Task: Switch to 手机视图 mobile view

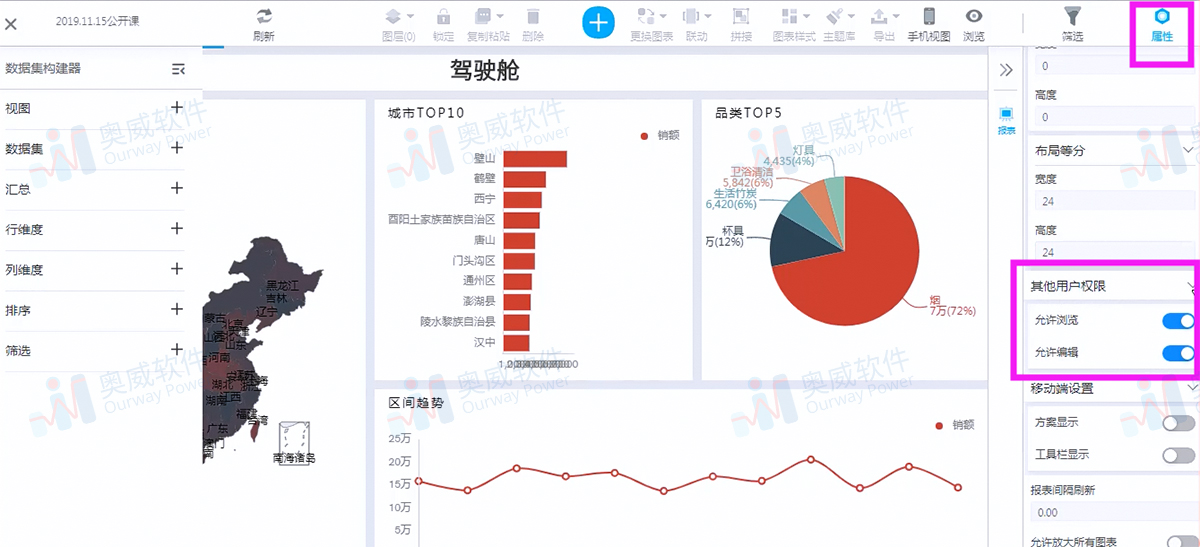Action: 928,16
